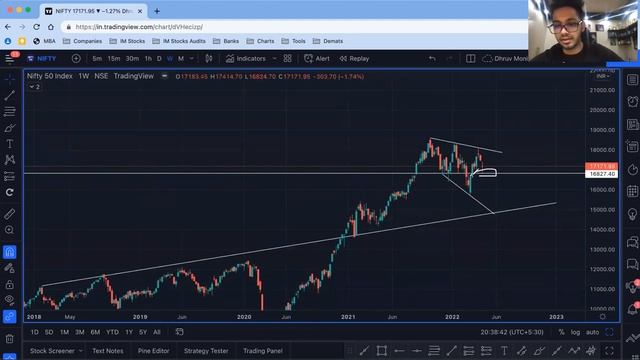640x360 pixels.
Task: Toggle percentage scale
Action: click(x=562, y=332)
